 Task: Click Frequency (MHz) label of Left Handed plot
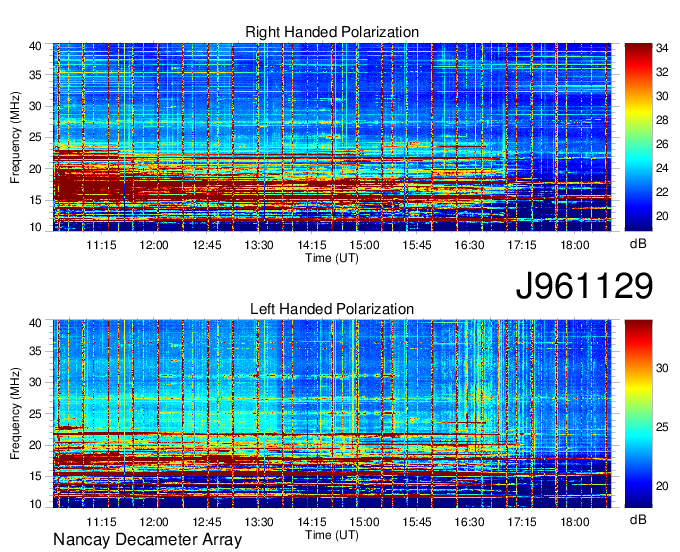click(15, 414)
